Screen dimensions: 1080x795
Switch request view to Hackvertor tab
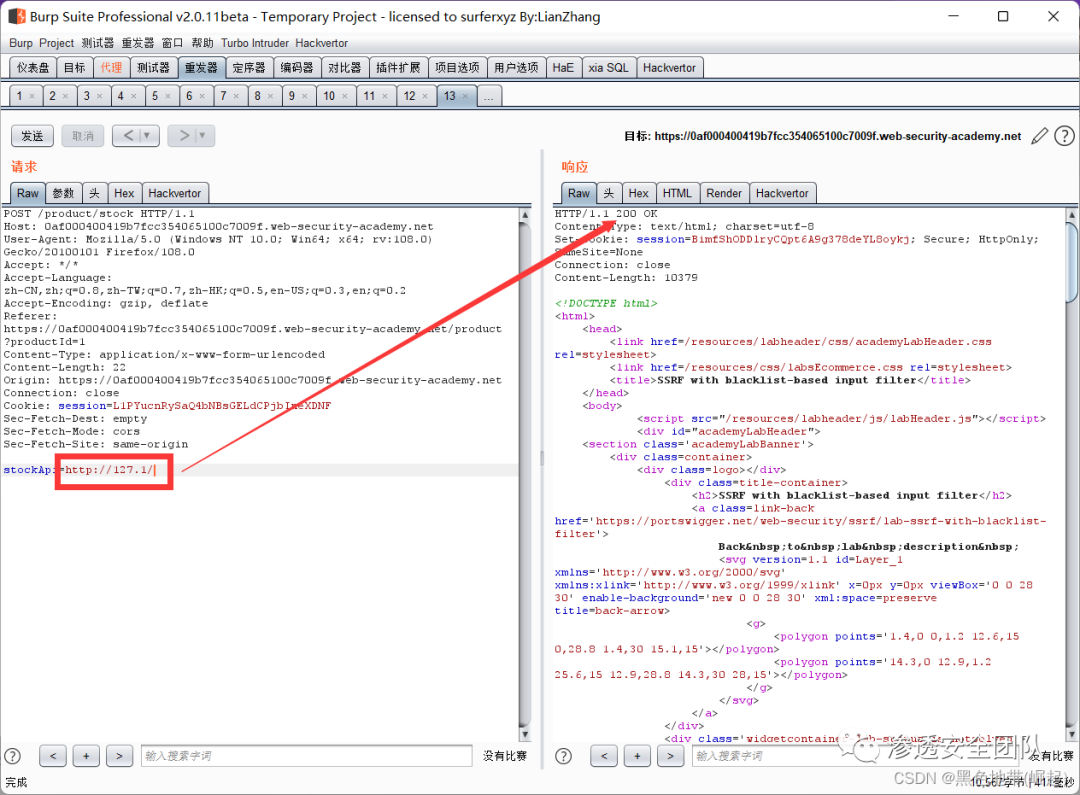pyautogui.click(x=175, y=194)
